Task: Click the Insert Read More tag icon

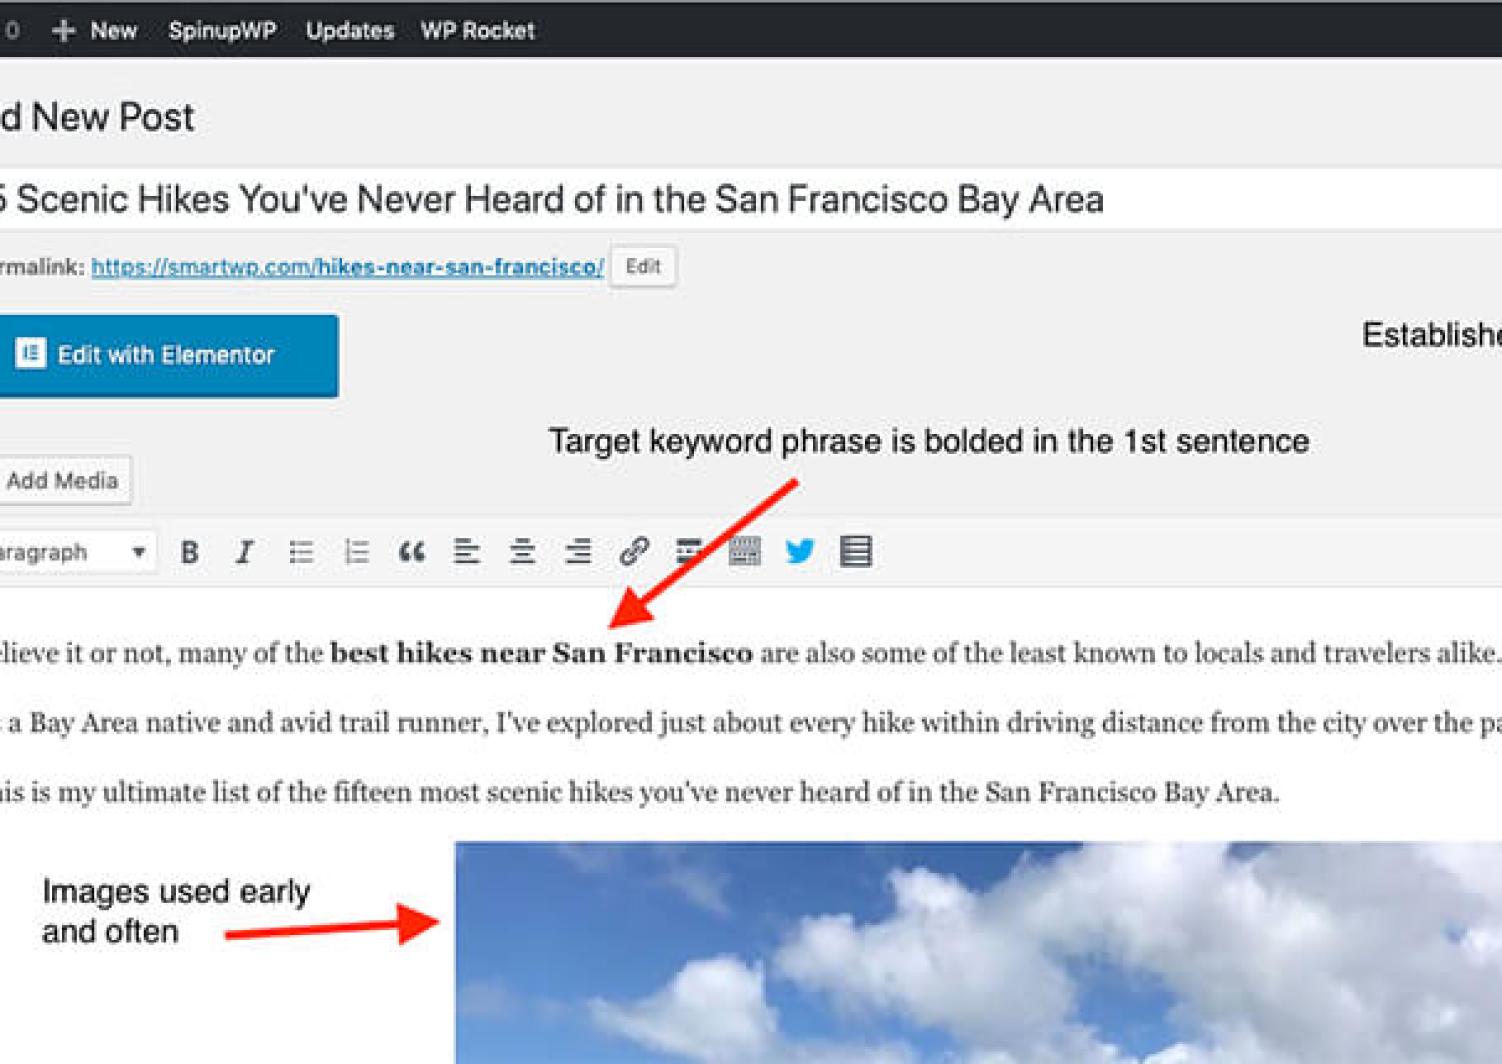Action: point(688,552)
